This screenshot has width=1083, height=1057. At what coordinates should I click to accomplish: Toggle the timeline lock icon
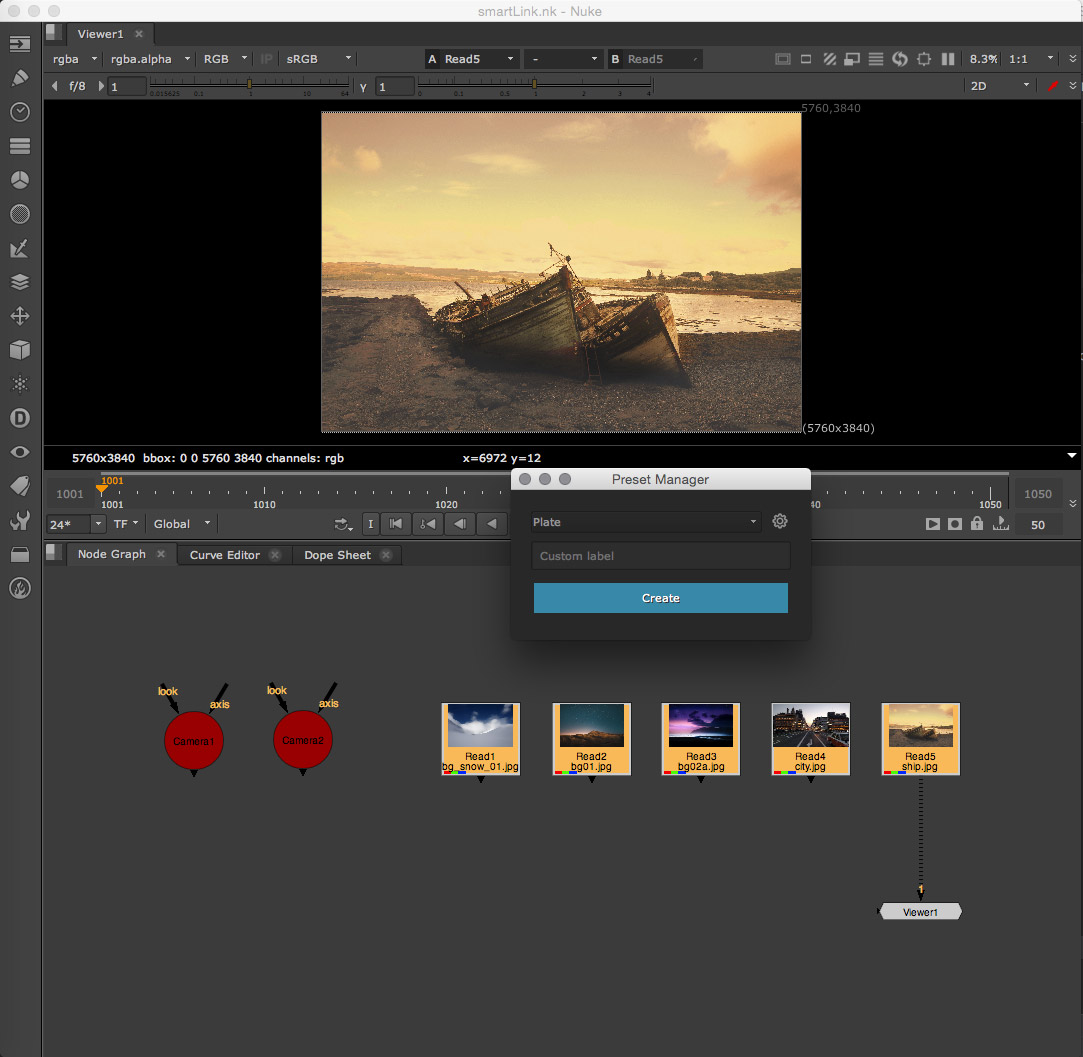pos(977,524)
